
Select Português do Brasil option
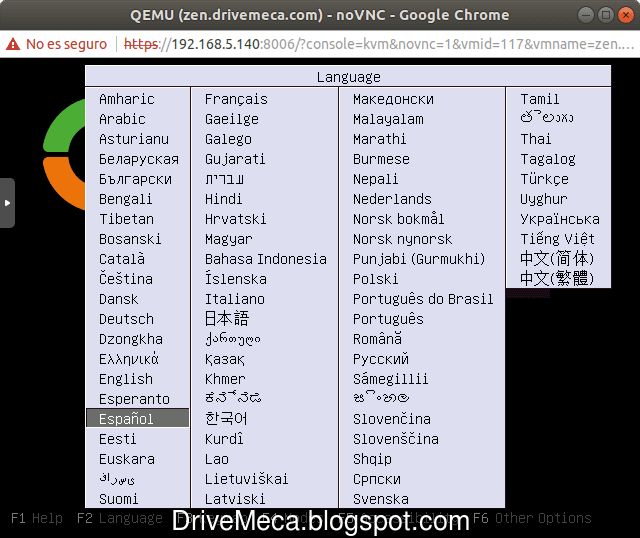click(423, 299)
